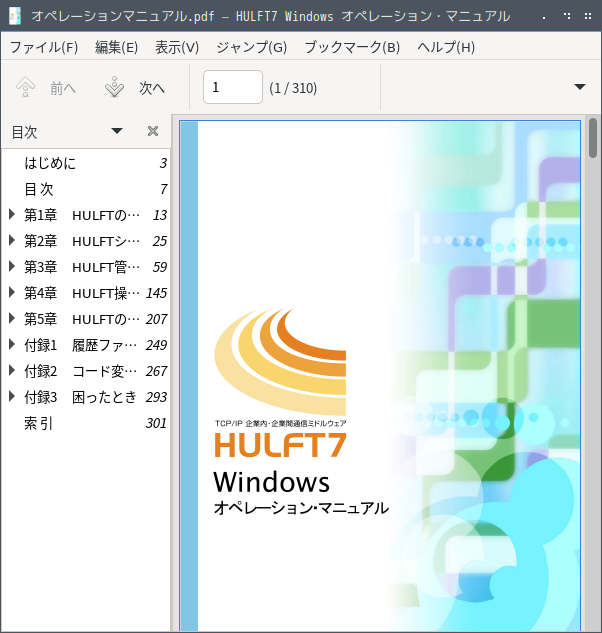602x633 pixels.
Task: Select 第5章 entry on page 207
Action: tap(86, 319)
